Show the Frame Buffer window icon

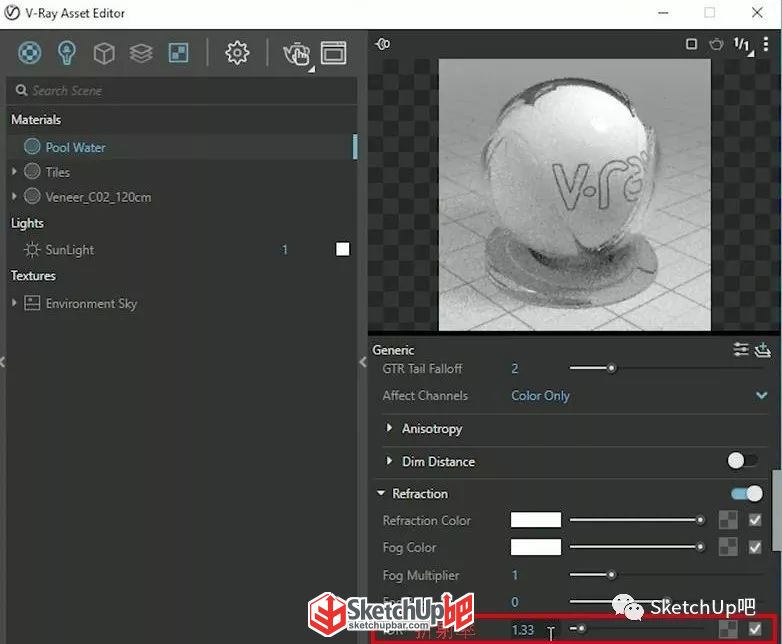click(334, 53)
